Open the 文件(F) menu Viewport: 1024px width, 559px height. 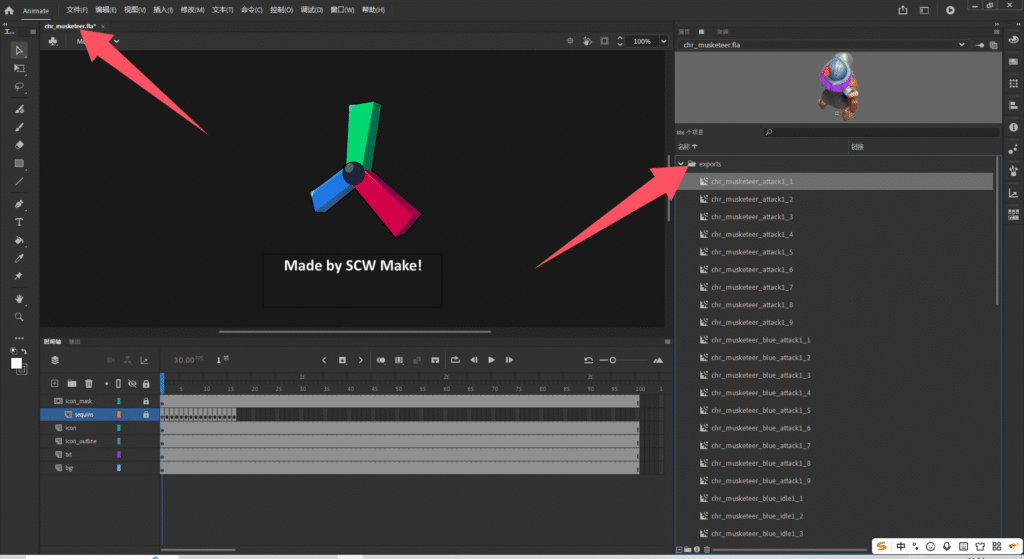pyautogui.click(x=77, y=10)
